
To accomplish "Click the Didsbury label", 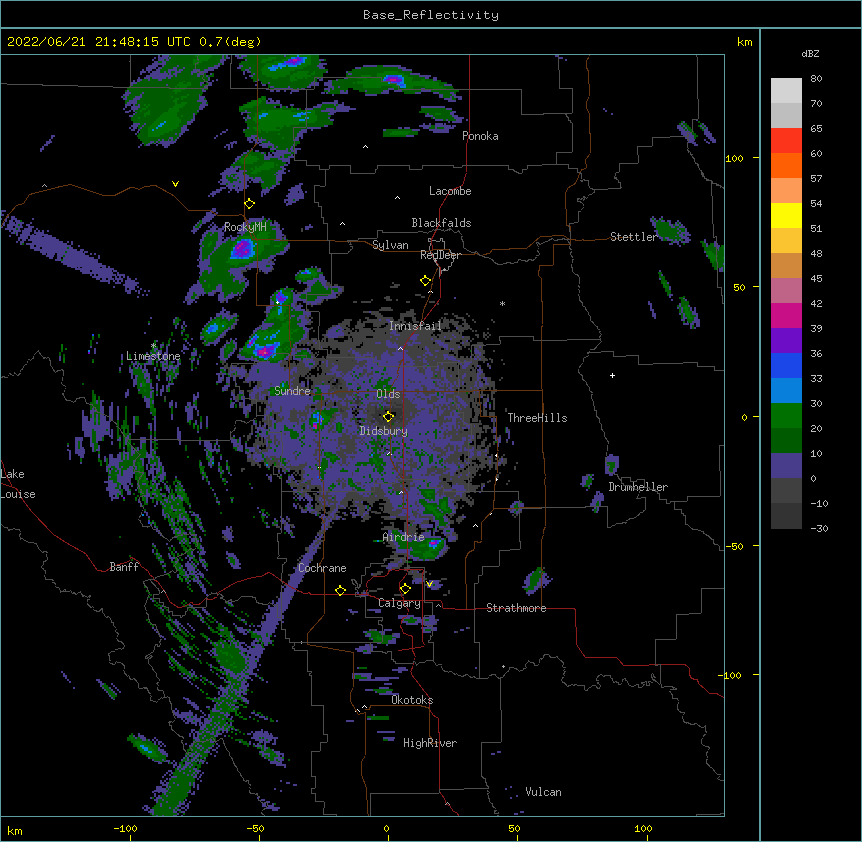I will point(384,431).
